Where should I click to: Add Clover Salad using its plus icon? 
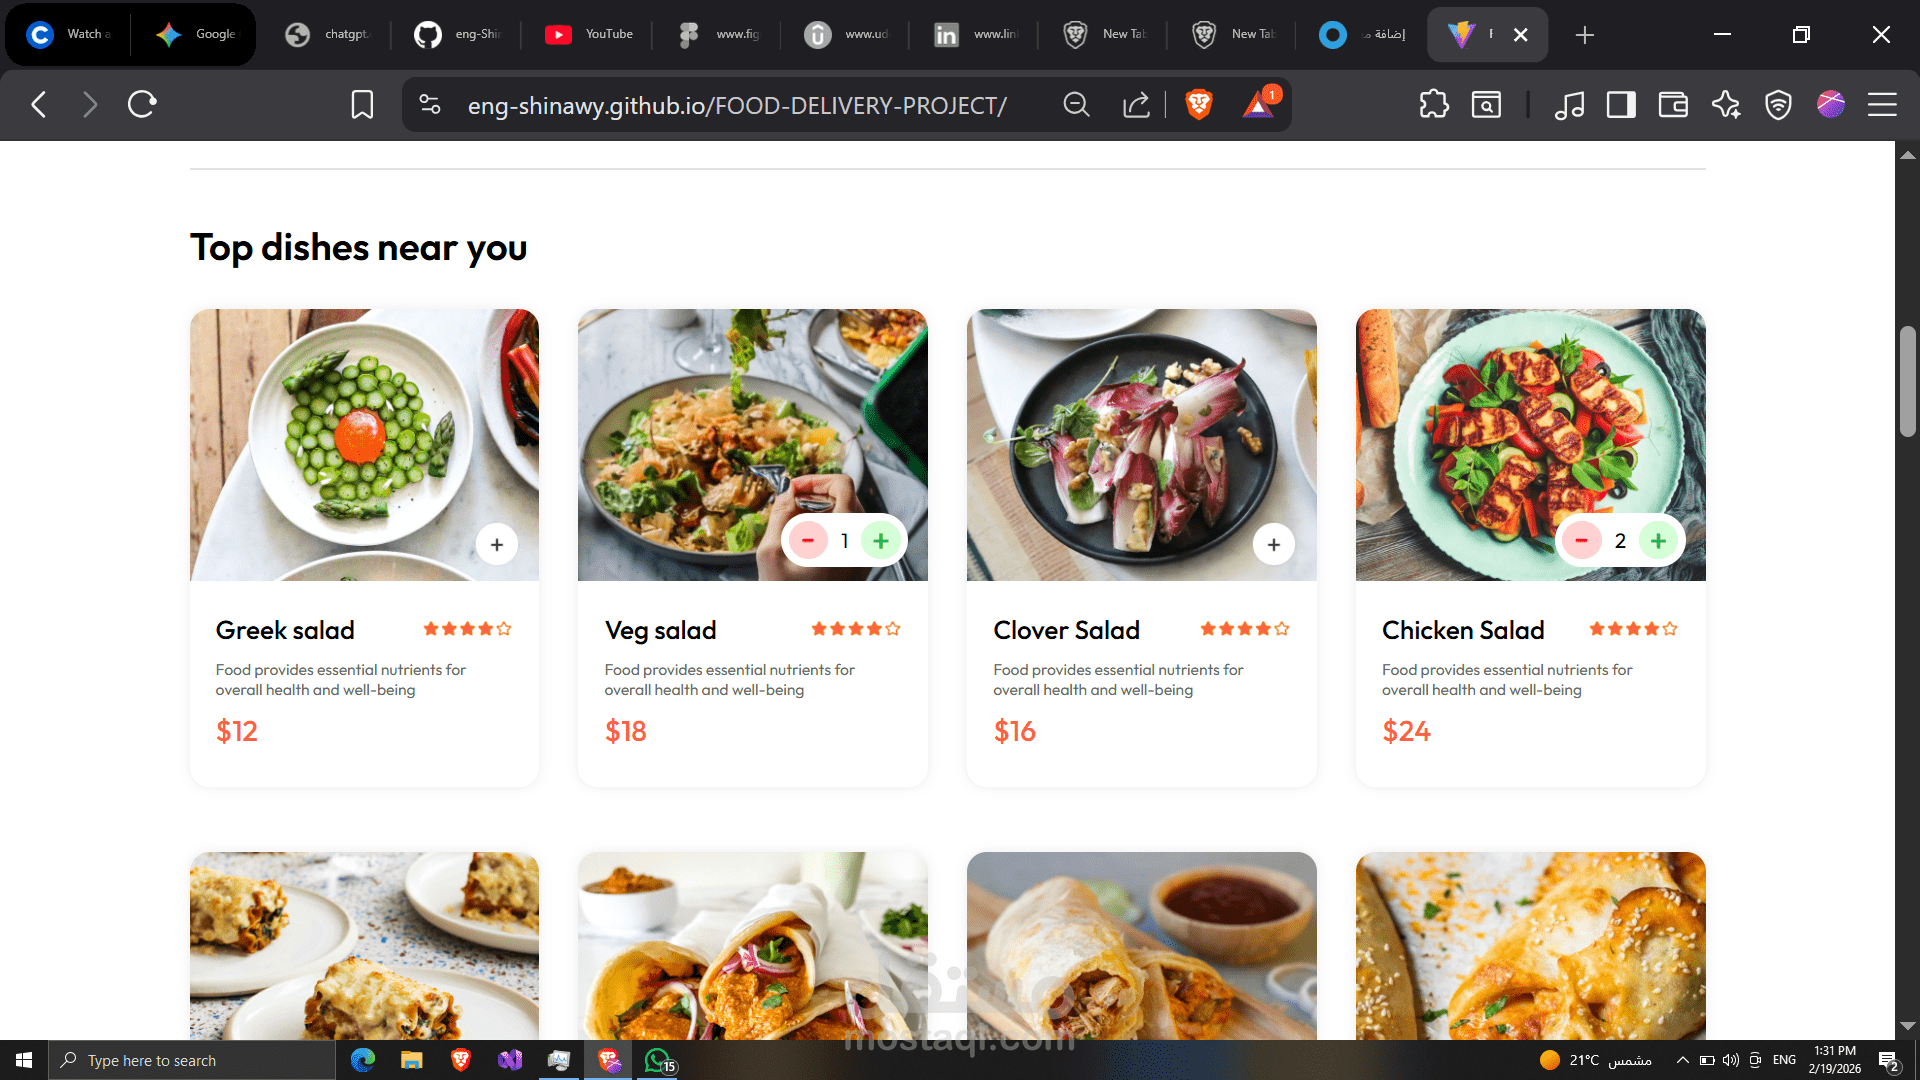click(x=1273, y=545)
